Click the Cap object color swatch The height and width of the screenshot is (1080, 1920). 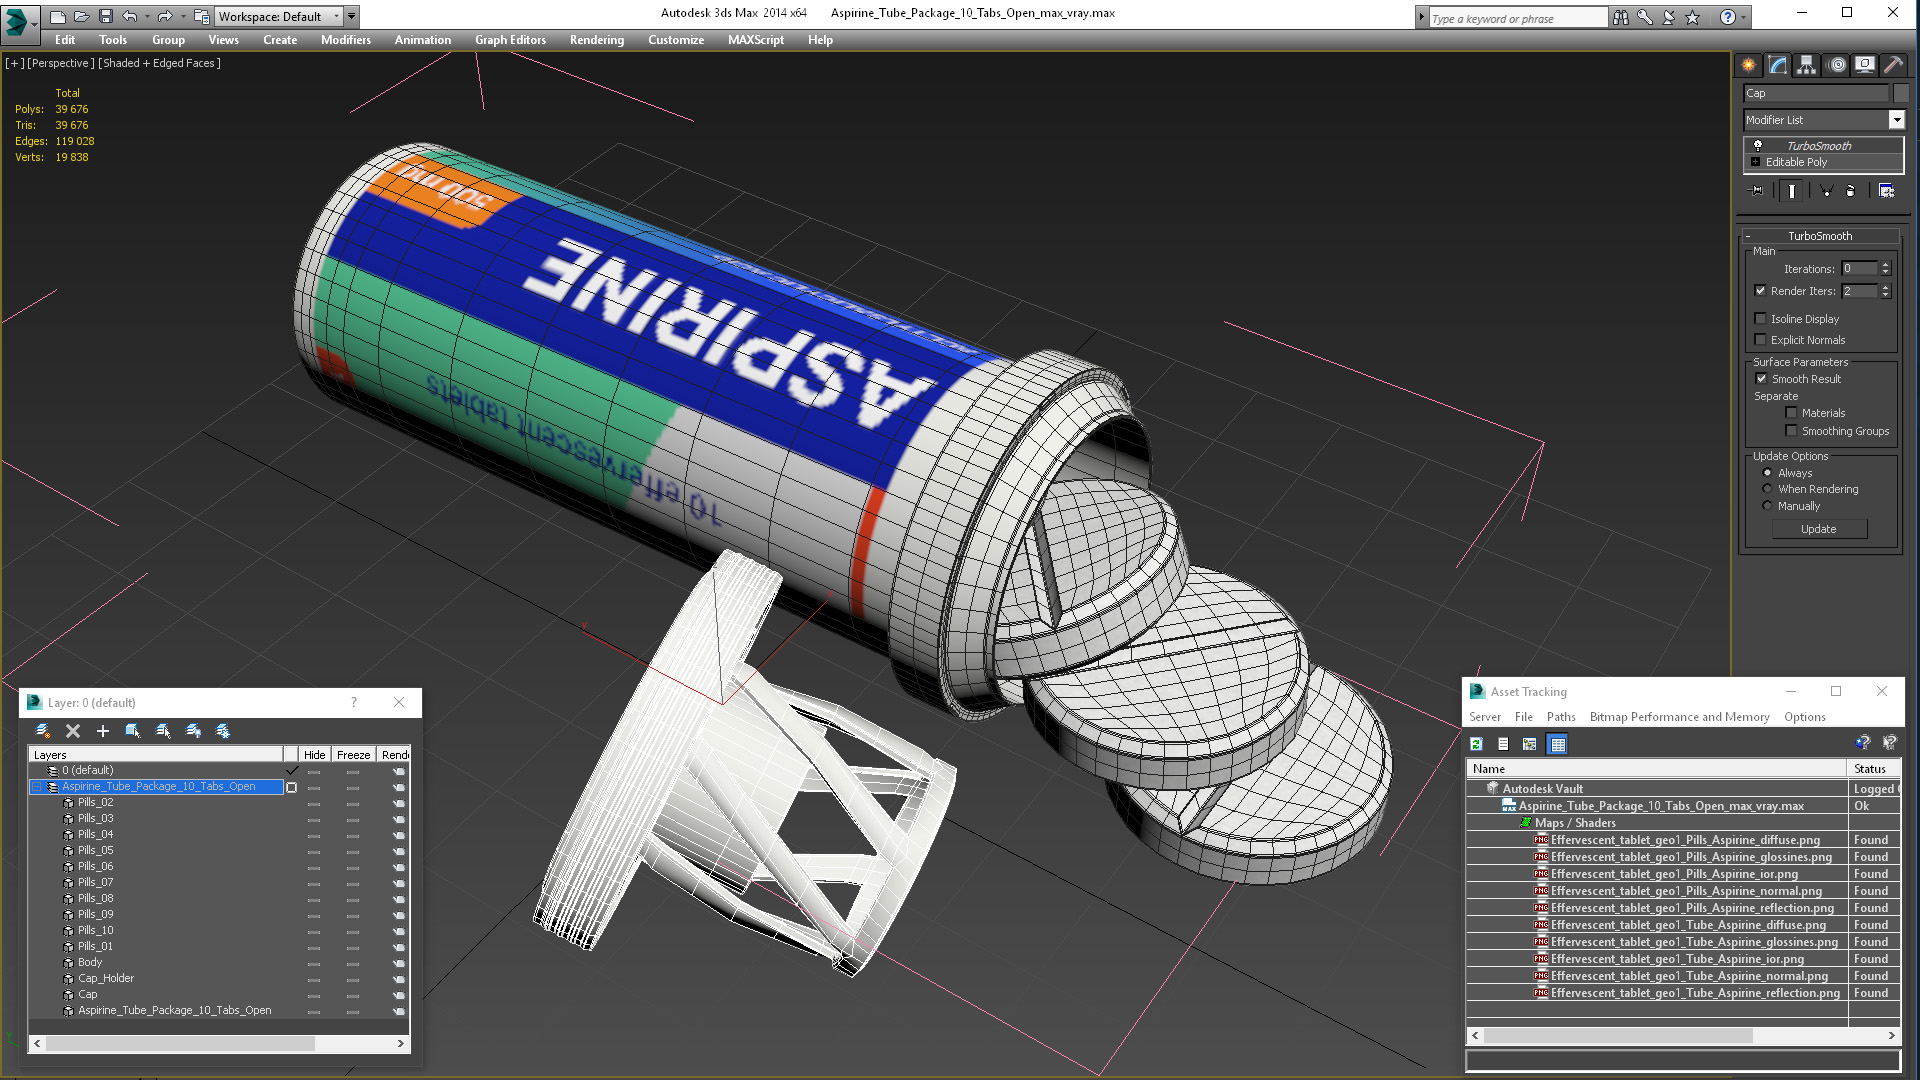(1901, 93)
